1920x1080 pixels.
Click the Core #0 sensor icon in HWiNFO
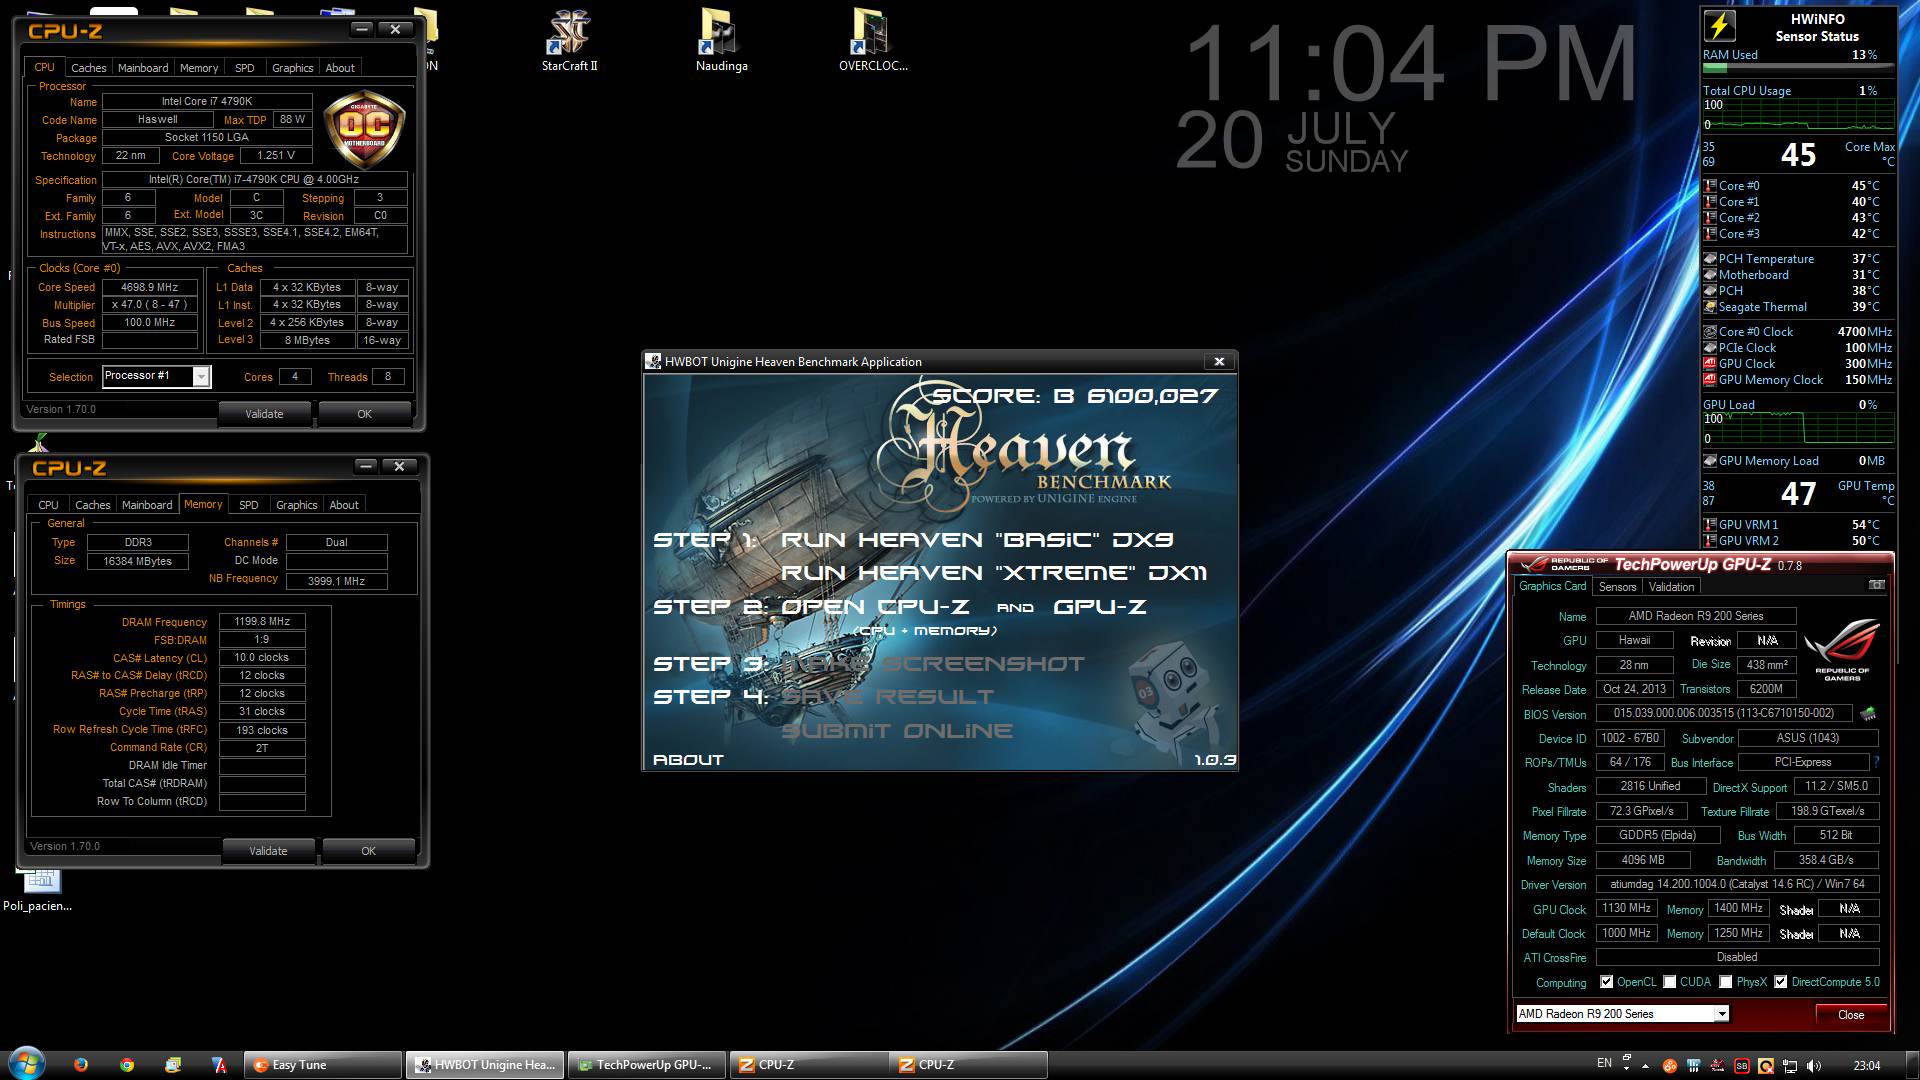(1710, 186)
